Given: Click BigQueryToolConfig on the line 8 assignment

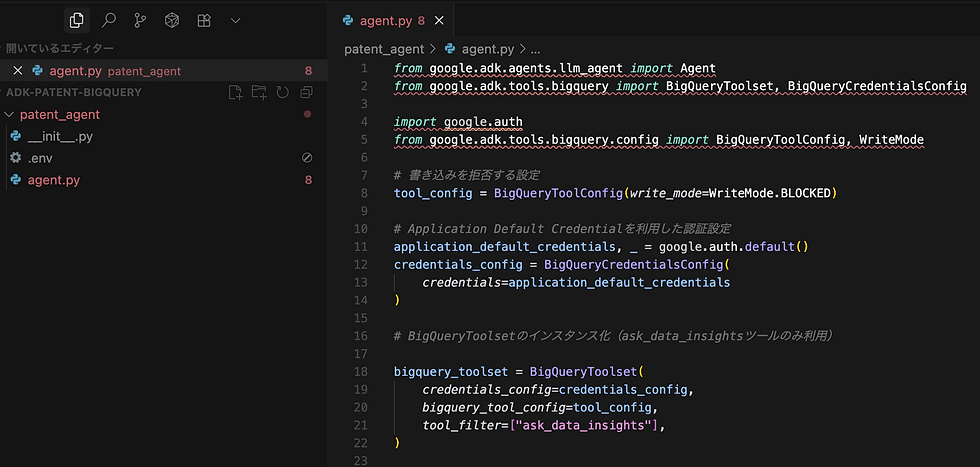Looking at the screenshot, I should coord(559,193).
